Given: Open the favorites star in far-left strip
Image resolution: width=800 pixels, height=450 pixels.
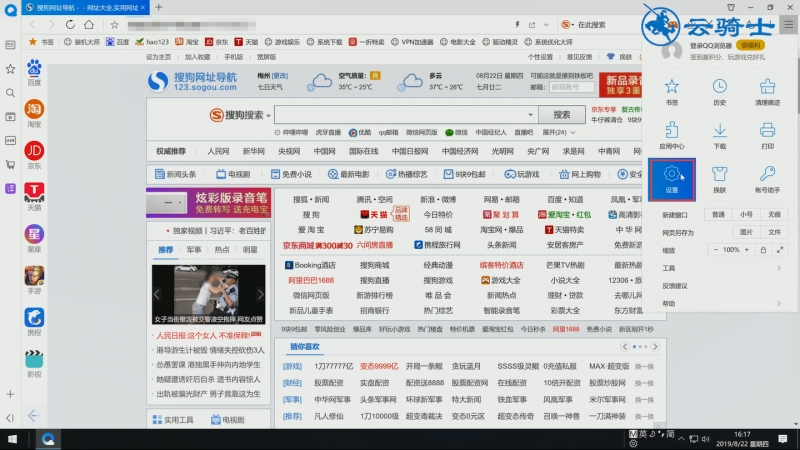Looking at the screenshot, I should pyautogui.click(x=10, y=69).
